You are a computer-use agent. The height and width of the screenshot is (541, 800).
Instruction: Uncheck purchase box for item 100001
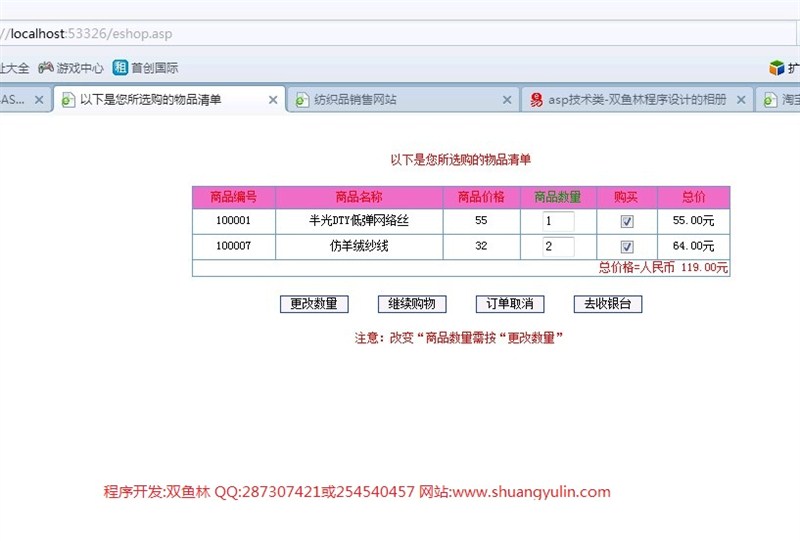[x=627, y=221]
